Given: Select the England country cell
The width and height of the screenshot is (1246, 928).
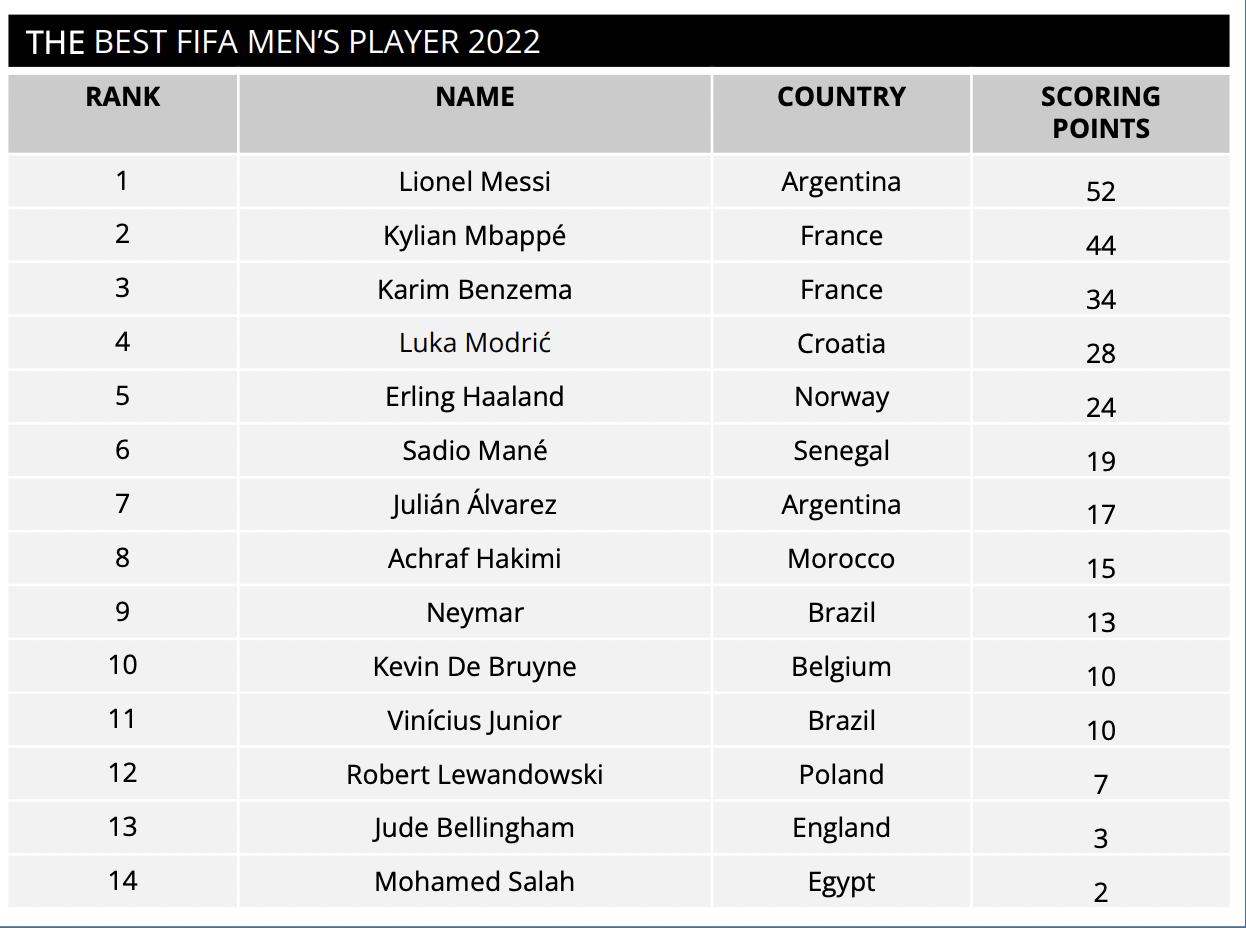Looking at the screenshot, I should pyautogui.click(x=841, y=828).
